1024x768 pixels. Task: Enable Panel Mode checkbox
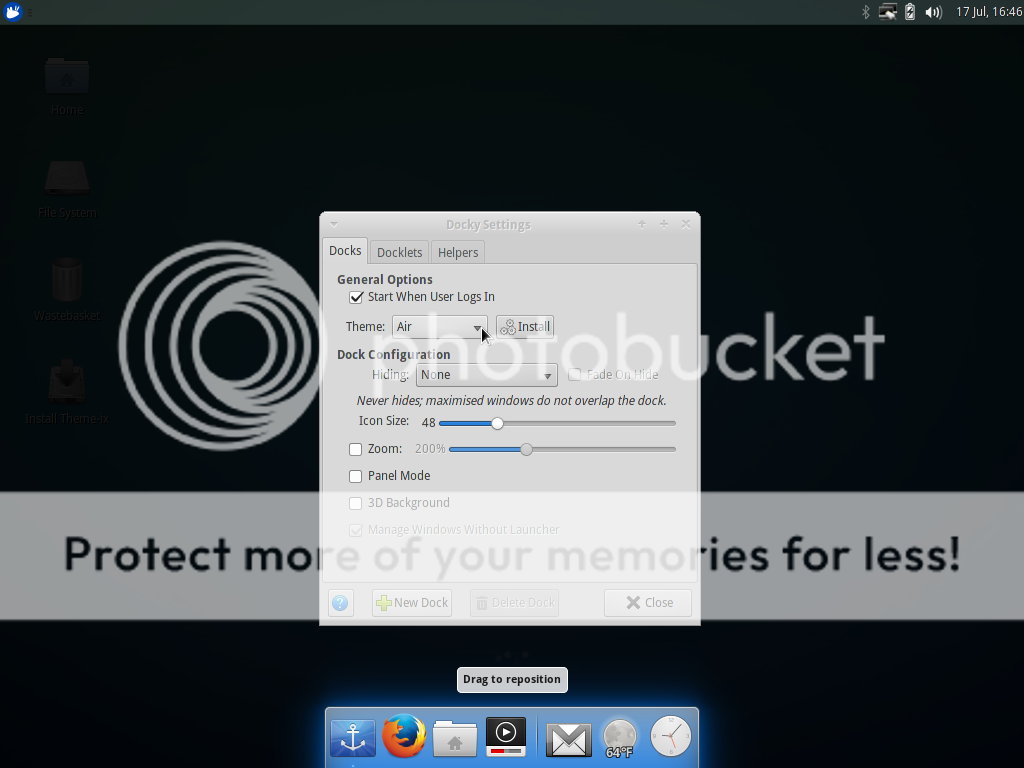point(355,476)
